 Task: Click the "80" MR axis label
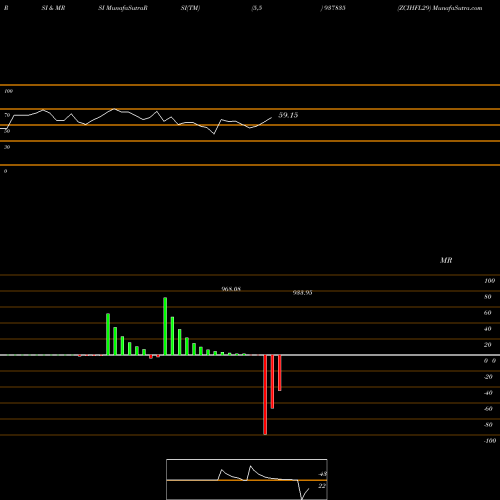point(488,297)
